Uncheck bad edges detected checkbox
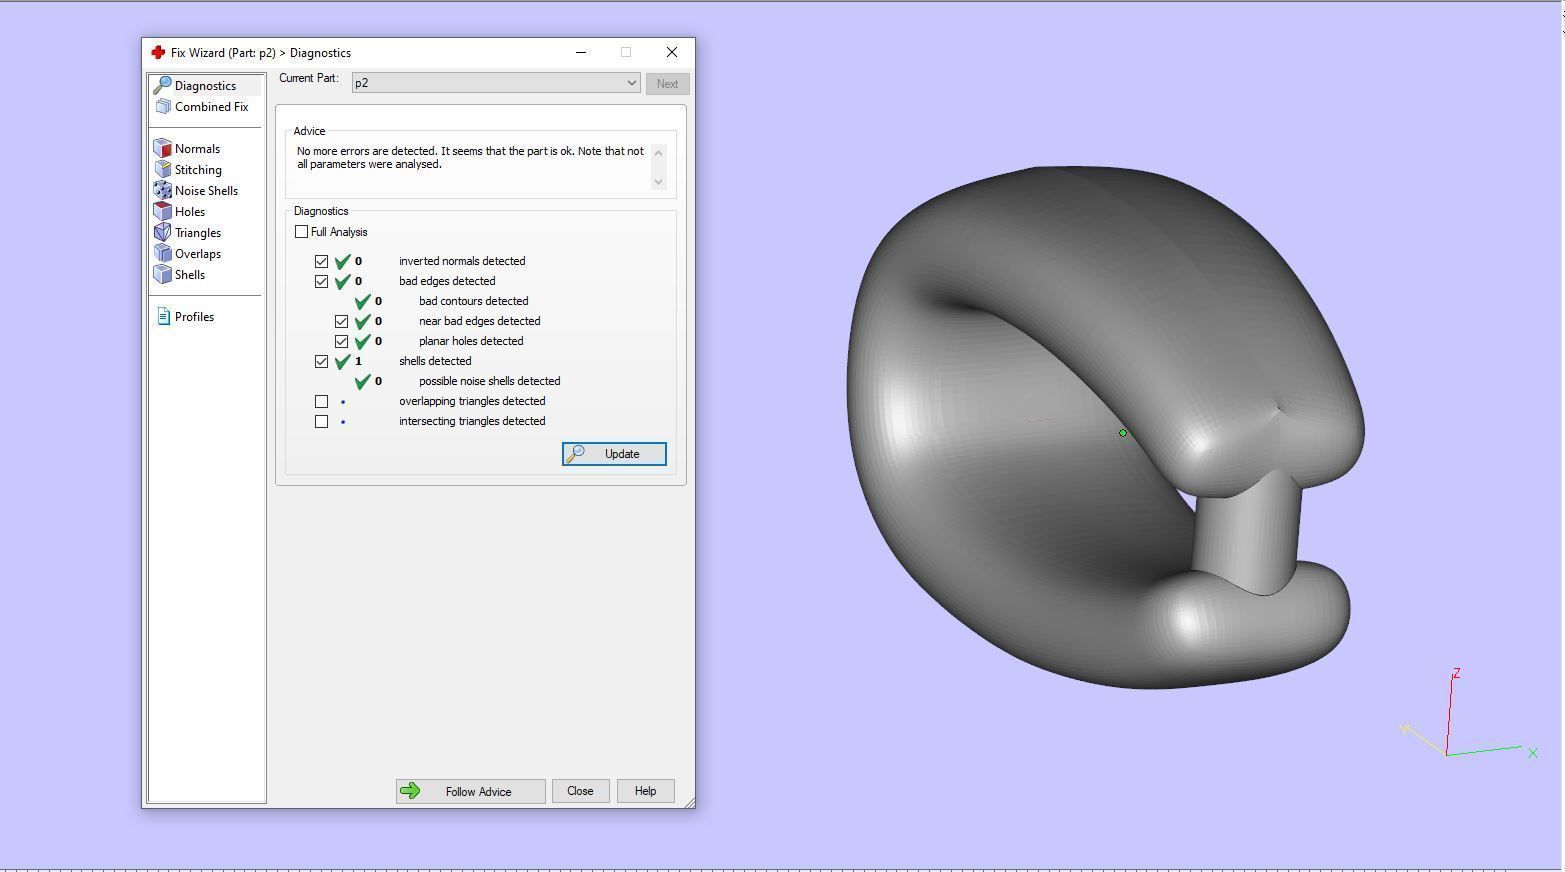The image size is (1565, 872). pyautogui.click(x=321, y=282)
